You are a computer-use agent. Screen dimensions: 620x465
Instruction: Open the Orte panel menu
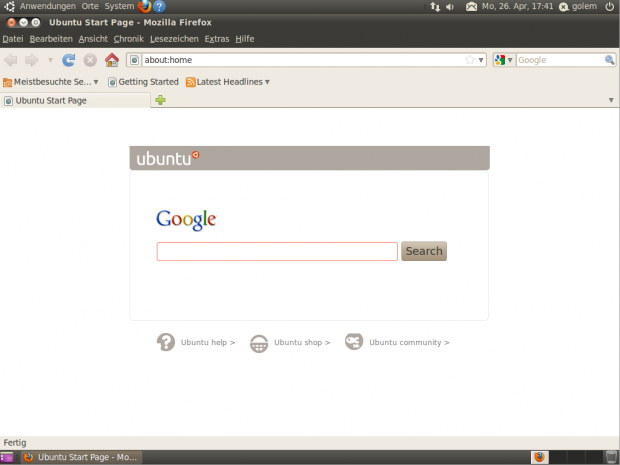coord(90,6)
